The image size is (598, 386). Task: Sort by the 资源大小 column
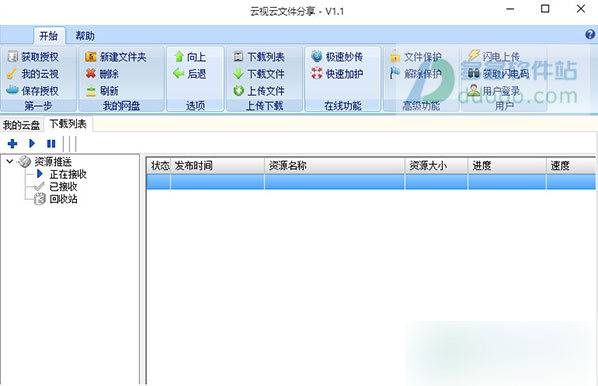click(x=436, y=166)
